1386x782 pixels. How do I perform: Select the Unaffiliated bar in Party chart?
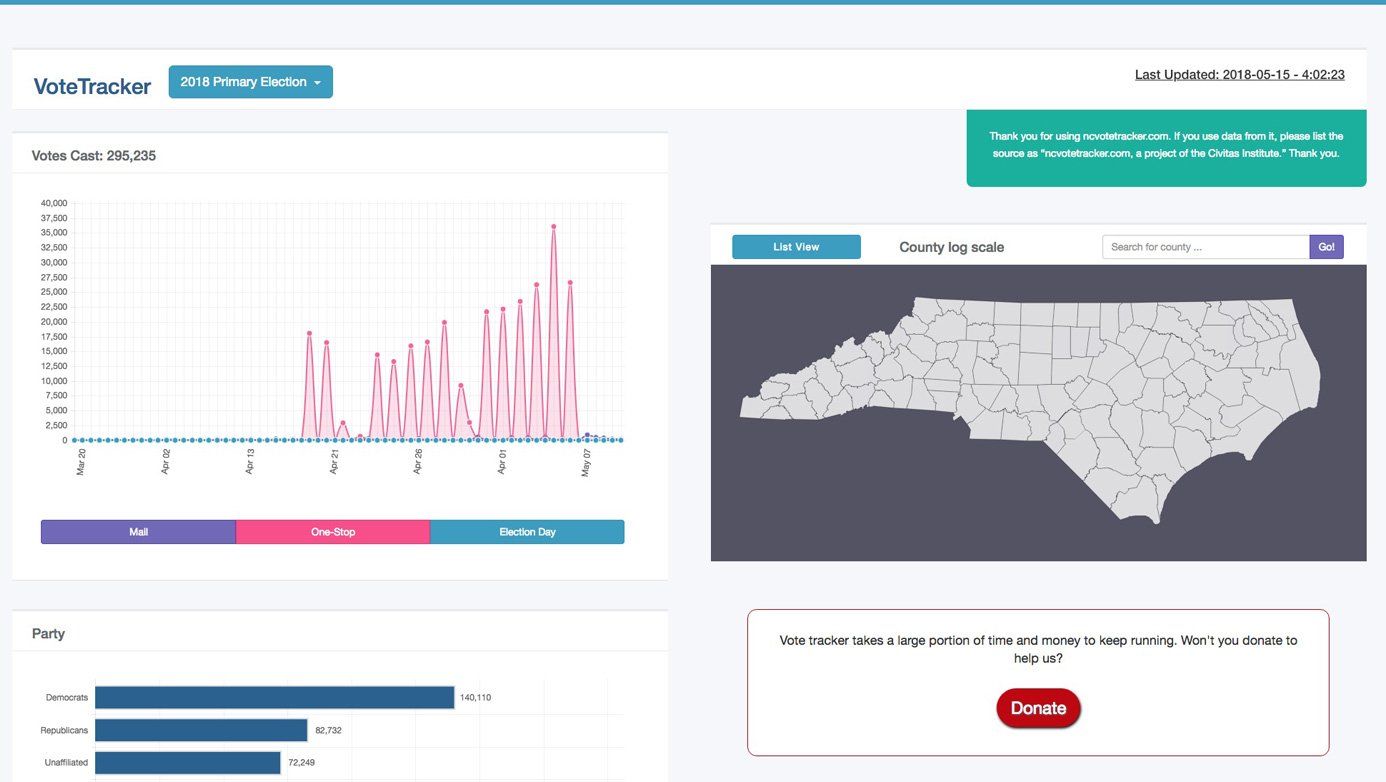pos(188,762)
